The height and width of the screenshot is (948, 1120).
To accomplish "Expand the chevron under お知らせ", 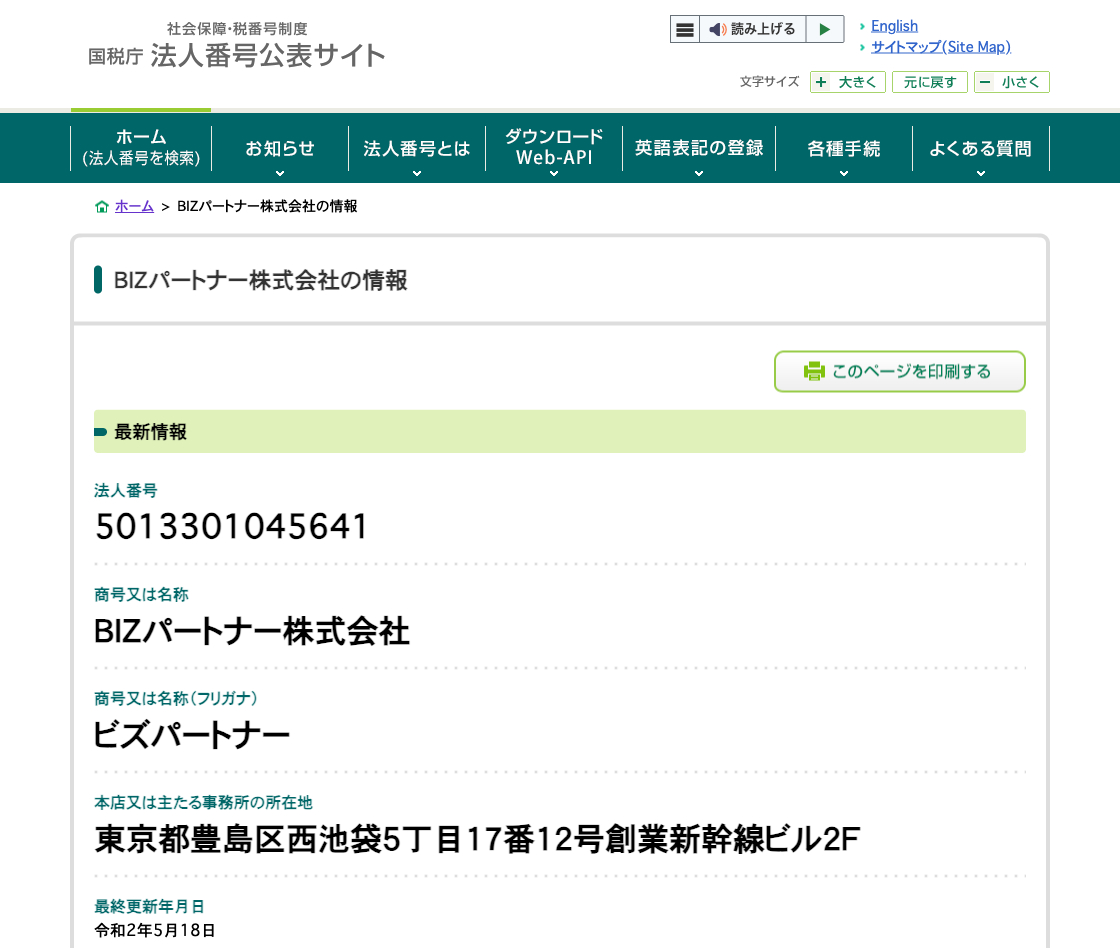I will (280, 174).
